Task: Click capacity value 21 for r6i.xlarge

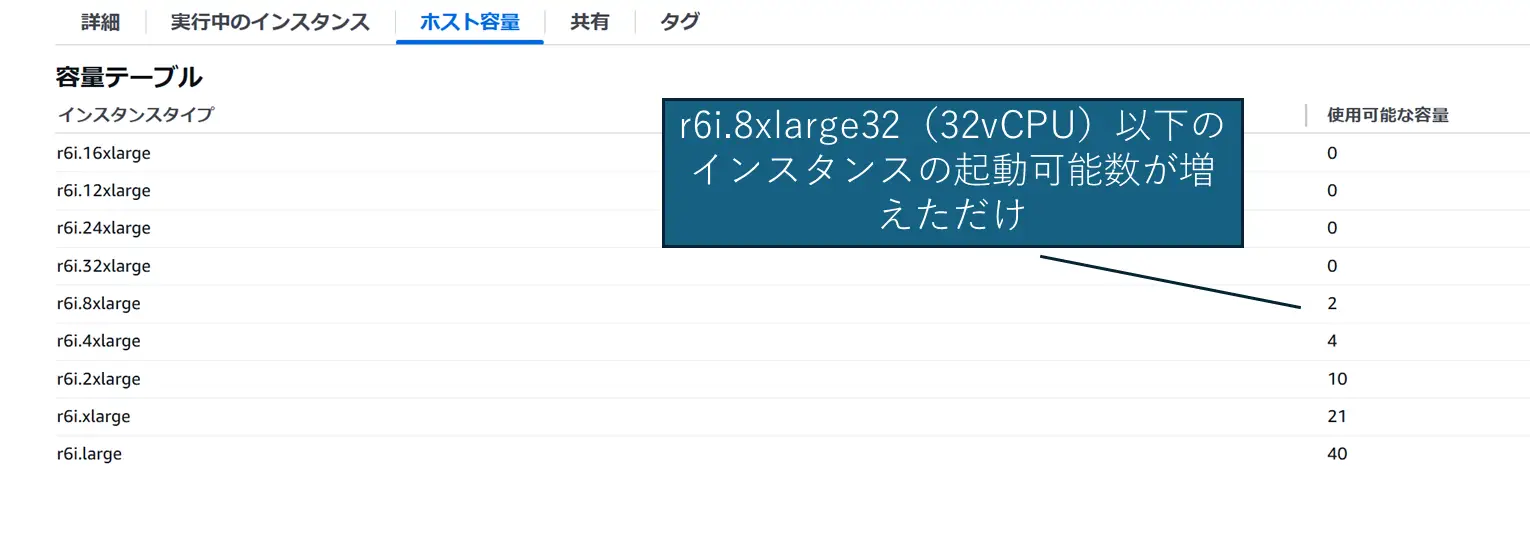Action: click(1337, 416)
